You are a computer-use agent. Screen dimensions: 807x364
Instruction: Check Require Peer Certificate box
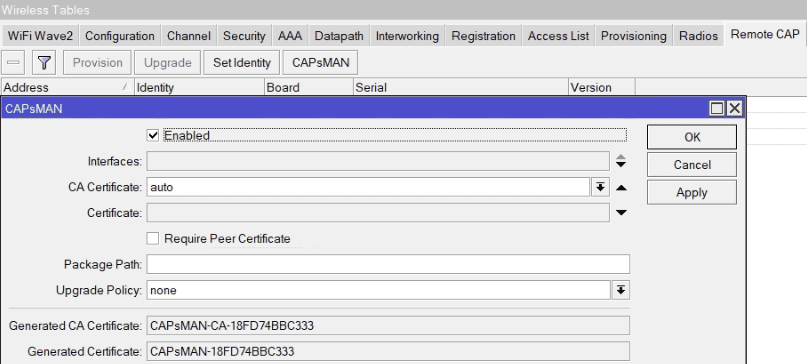[x=153, y=238]
